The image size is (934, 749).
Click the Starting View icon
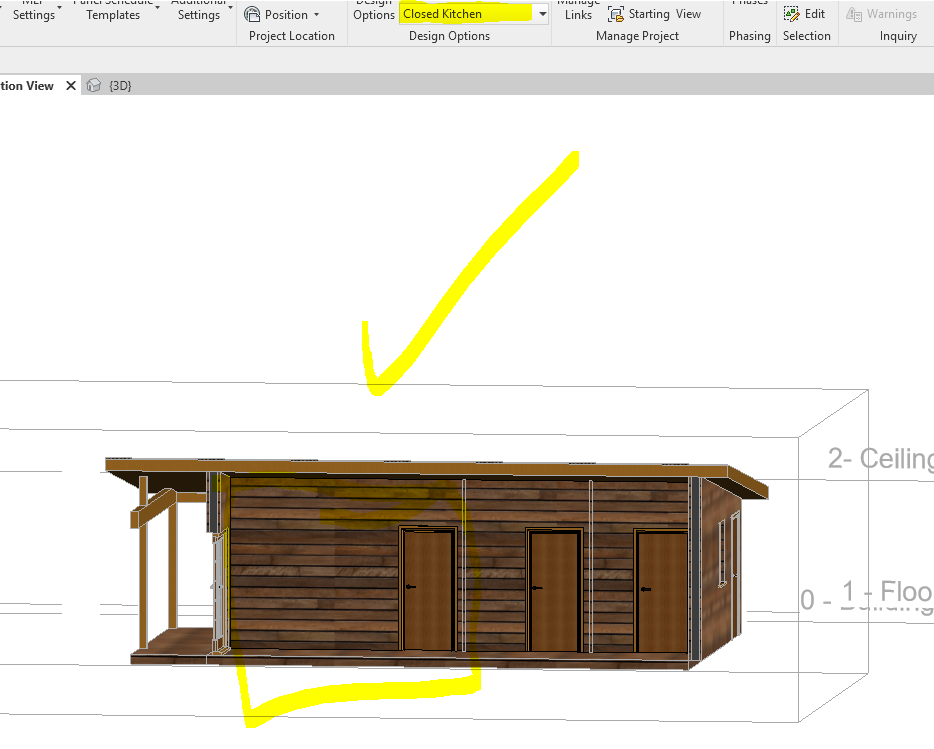click(x=615, y=14)
